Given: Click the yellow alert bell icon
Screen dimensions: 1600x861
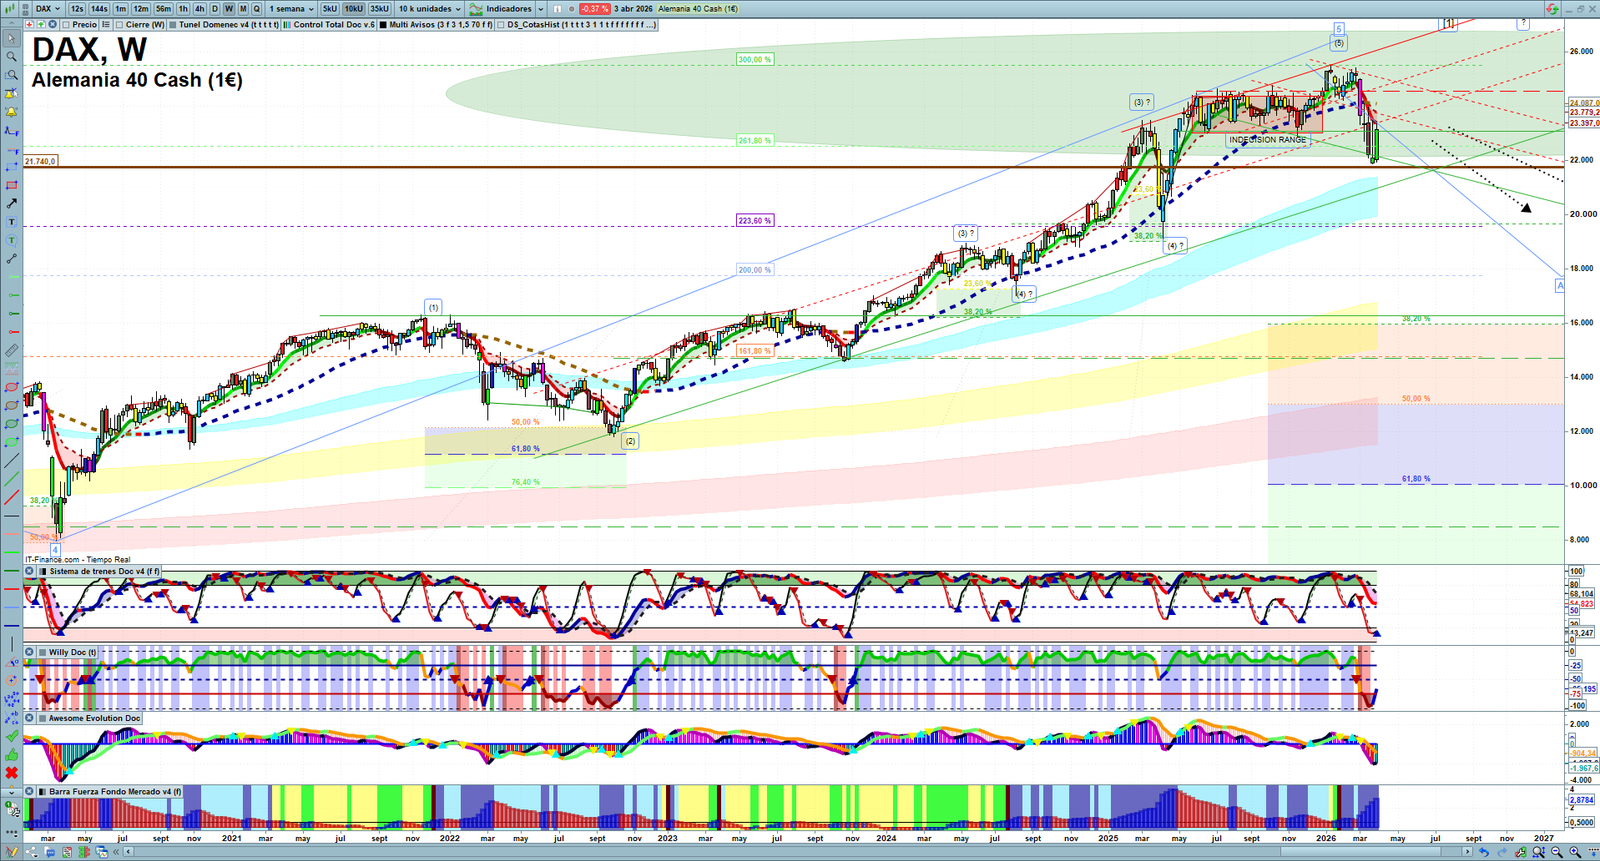Looking at the screenshot, I should [11, 112].
